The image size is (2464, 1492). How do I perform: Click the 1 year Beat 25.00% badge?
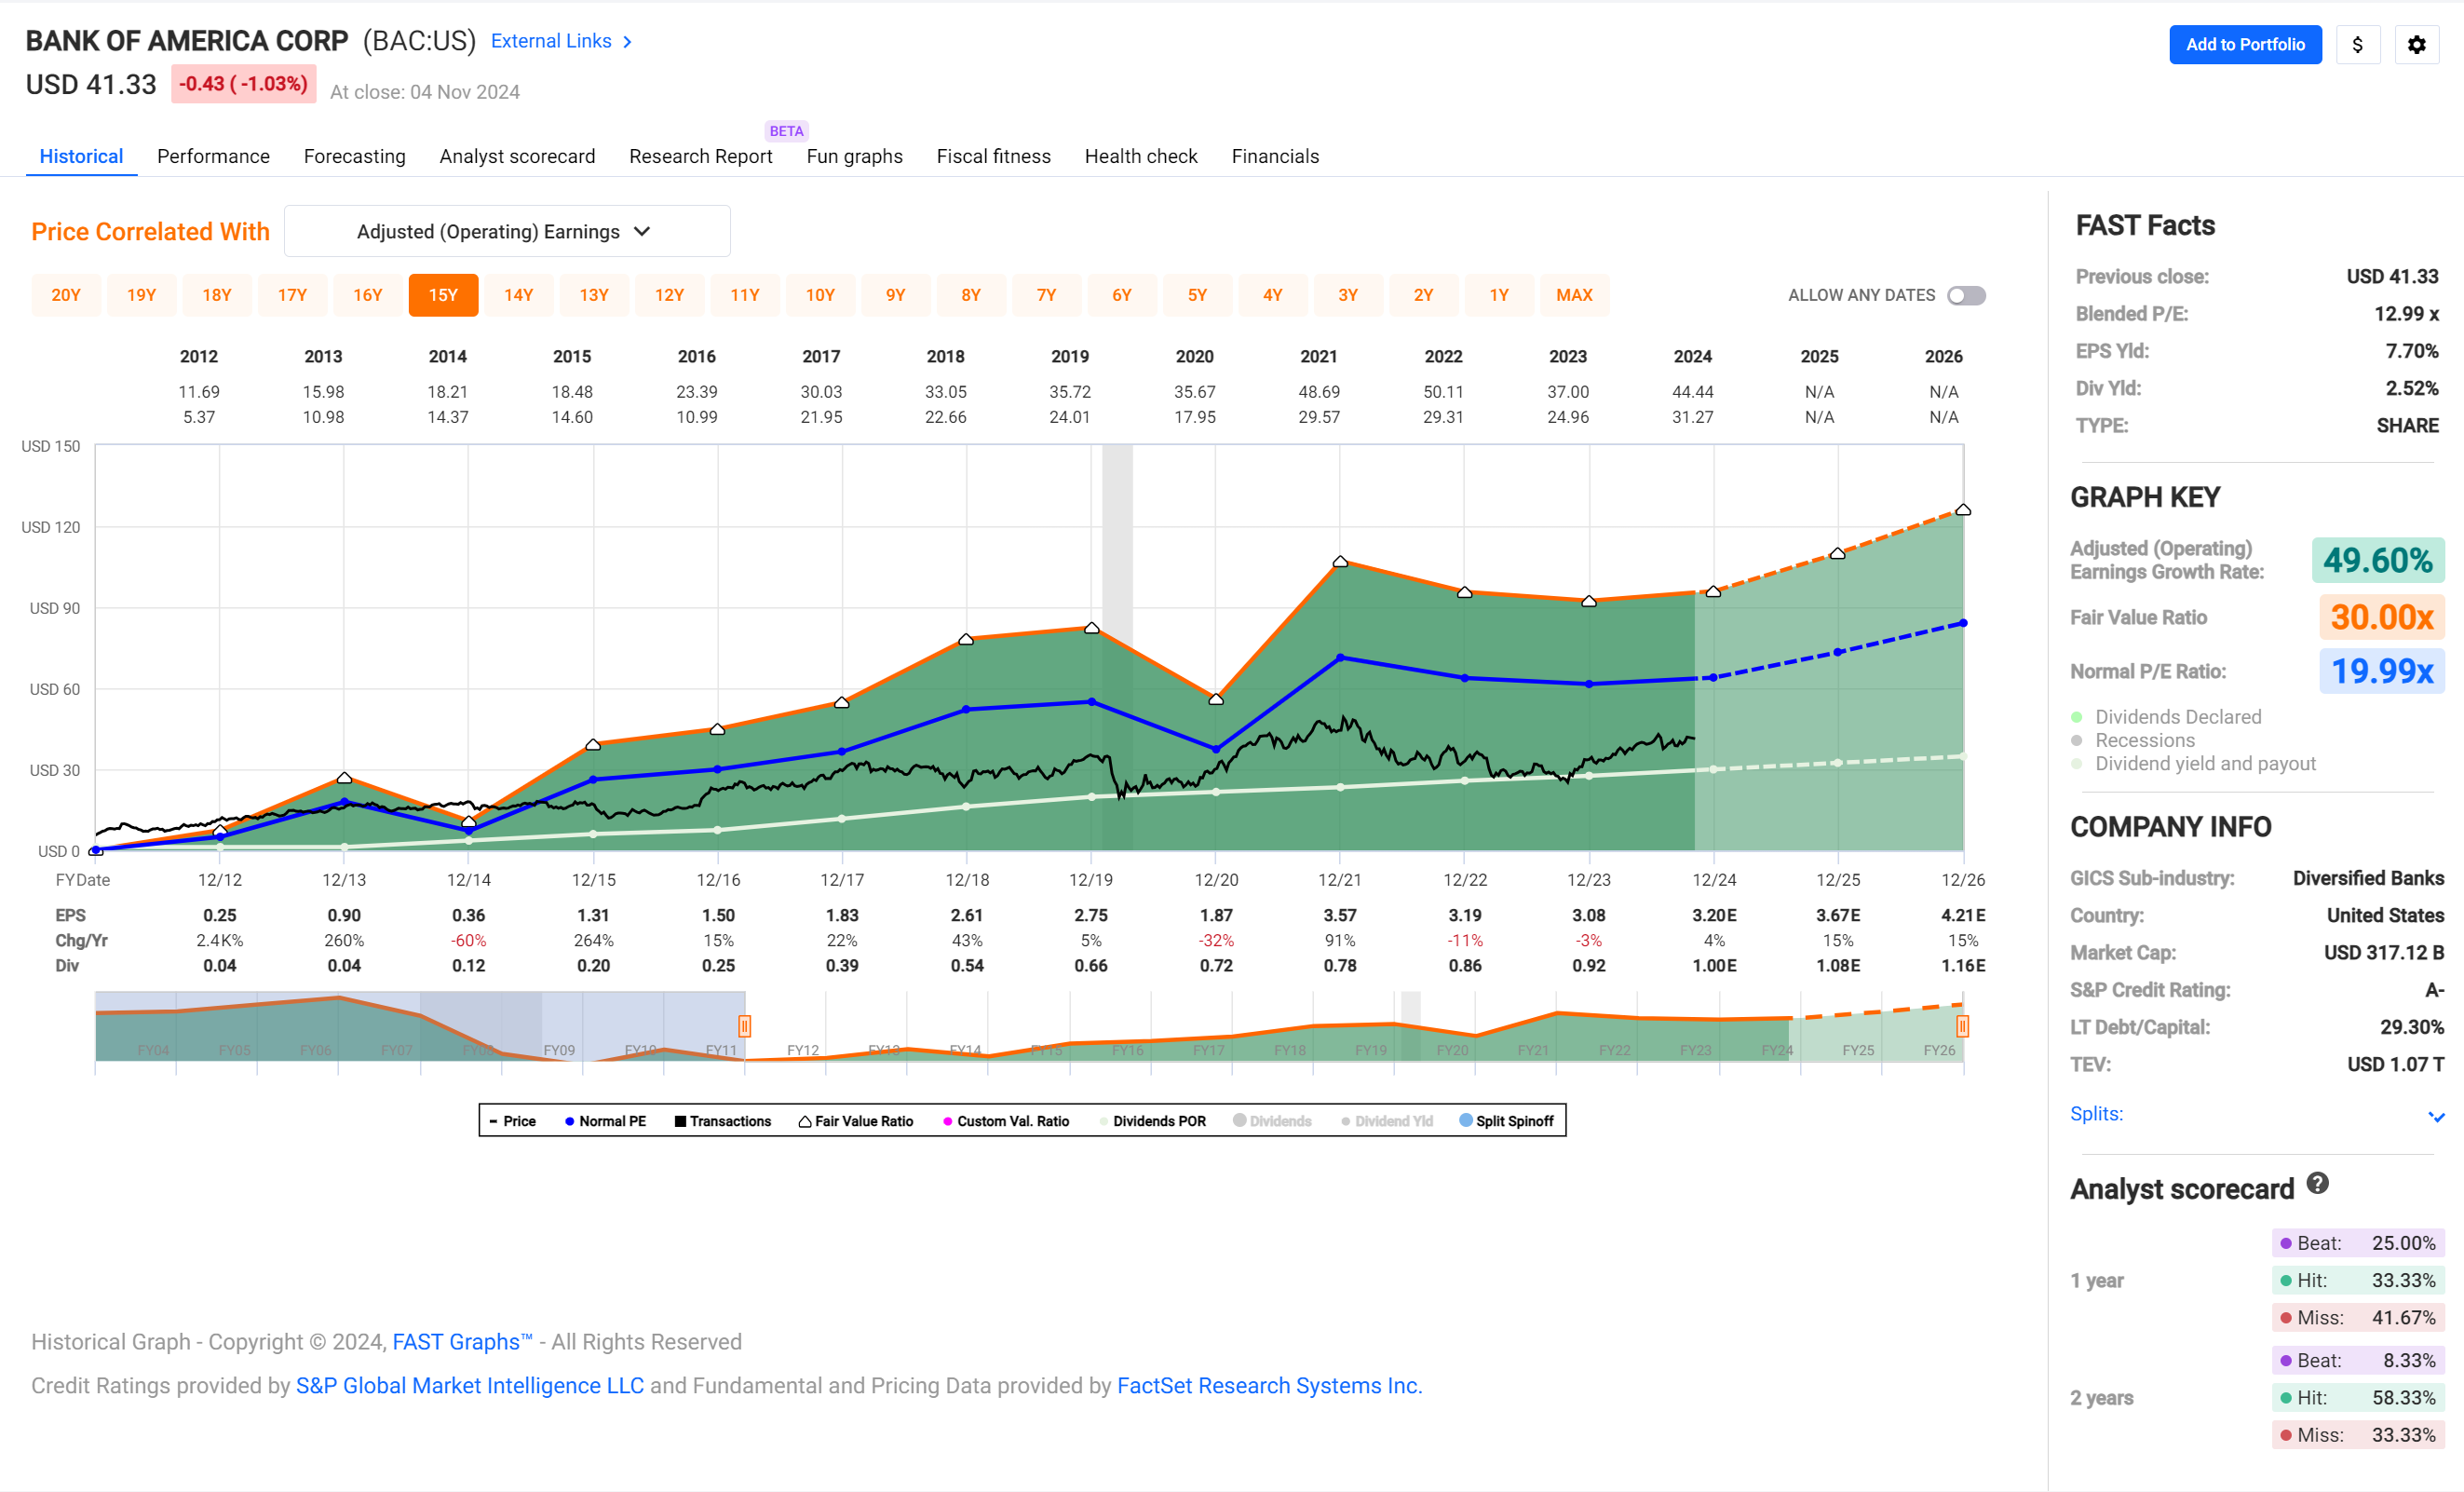[2358, 1243]
